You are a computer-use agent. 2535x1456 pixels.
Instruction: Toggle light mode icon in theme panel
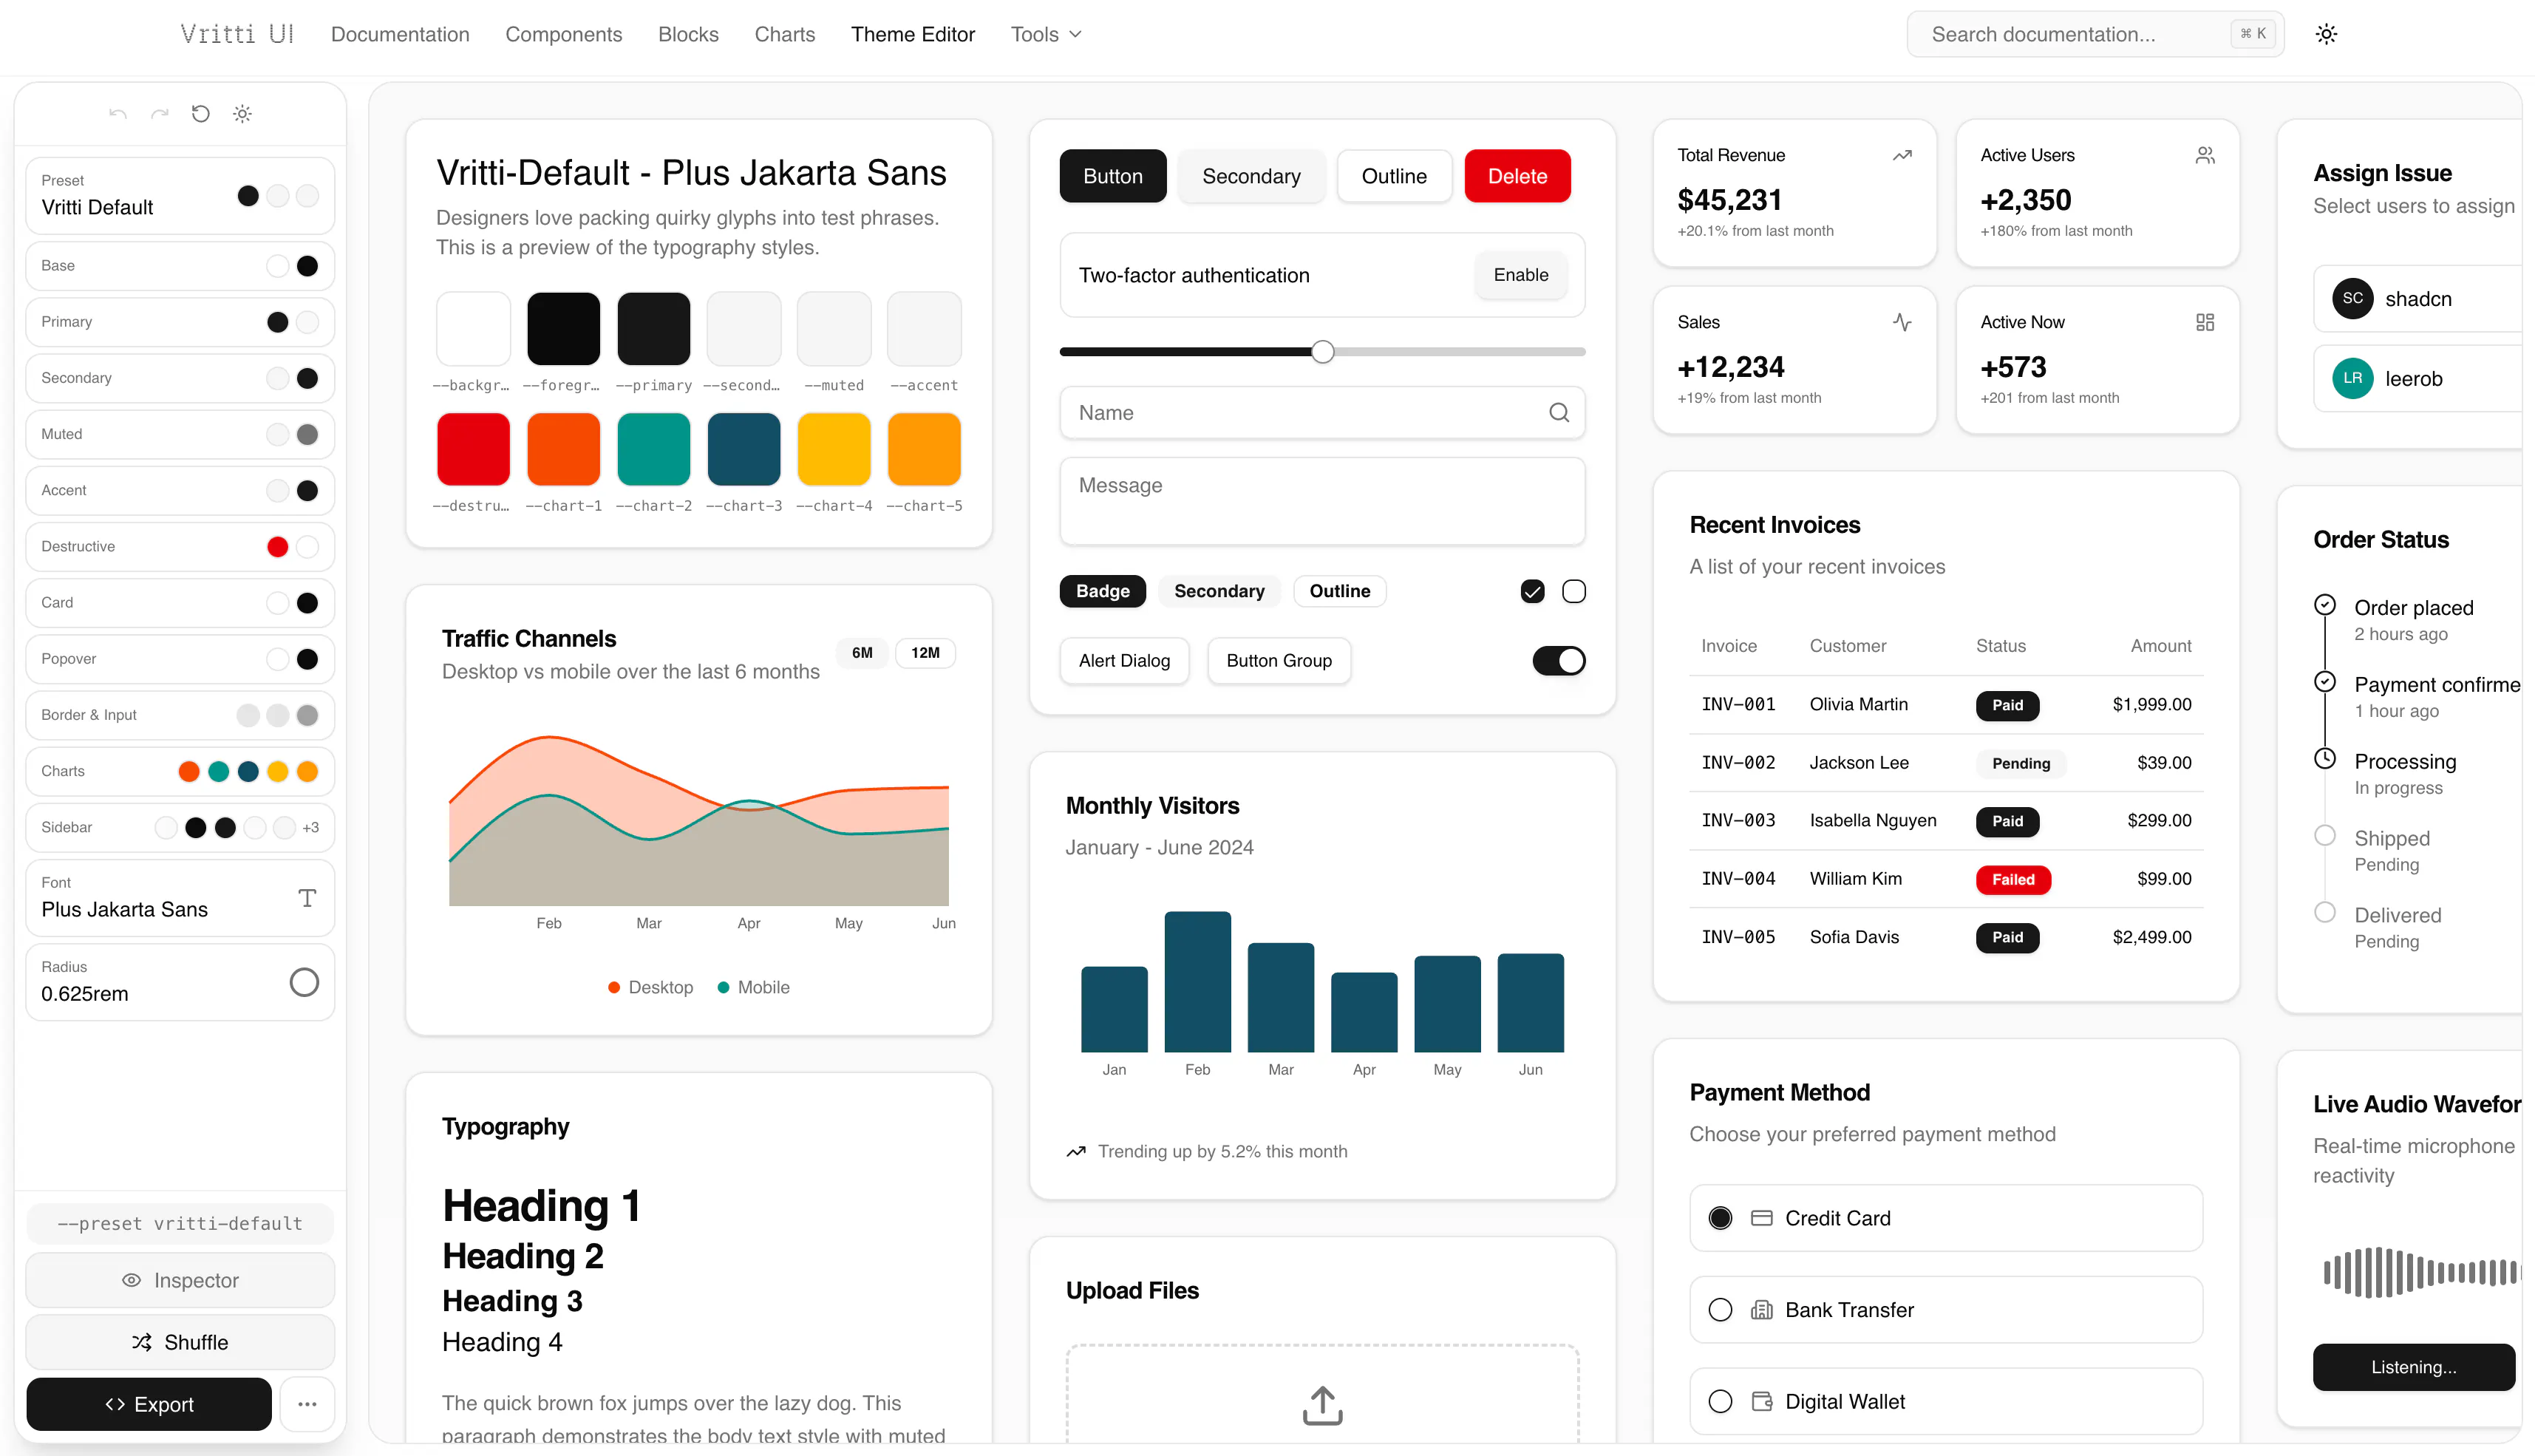[x=242, y=114]
